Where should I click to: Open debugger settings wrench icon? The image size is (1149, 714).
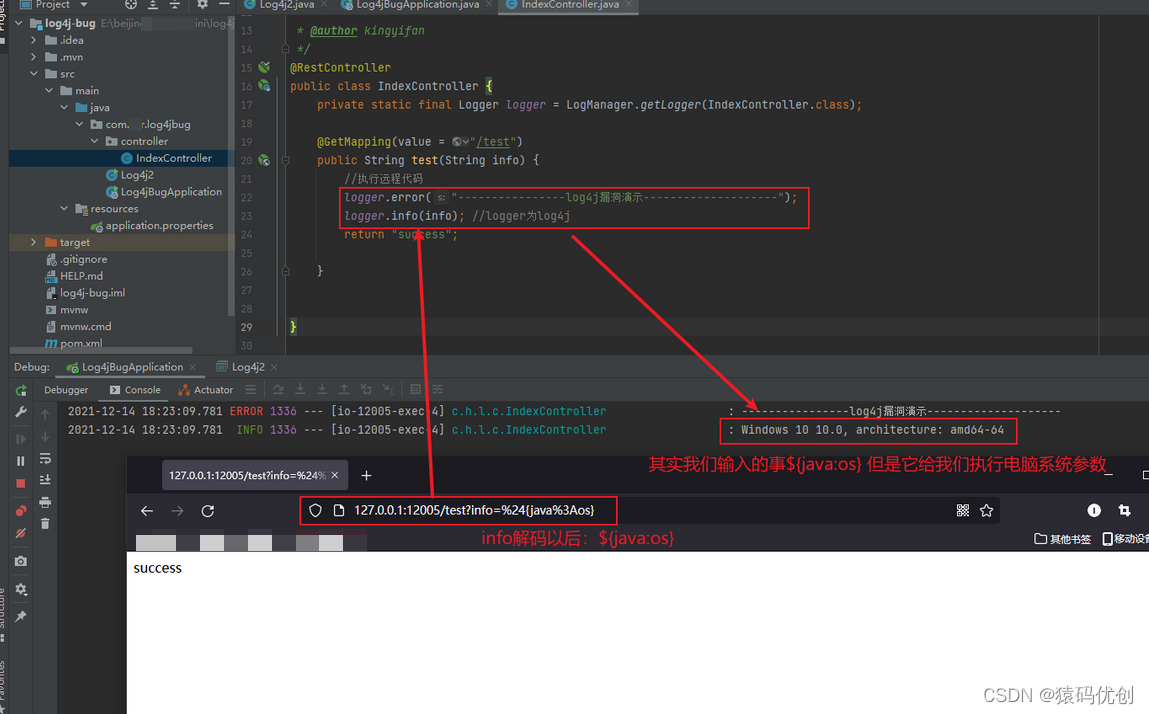[21, 413]
